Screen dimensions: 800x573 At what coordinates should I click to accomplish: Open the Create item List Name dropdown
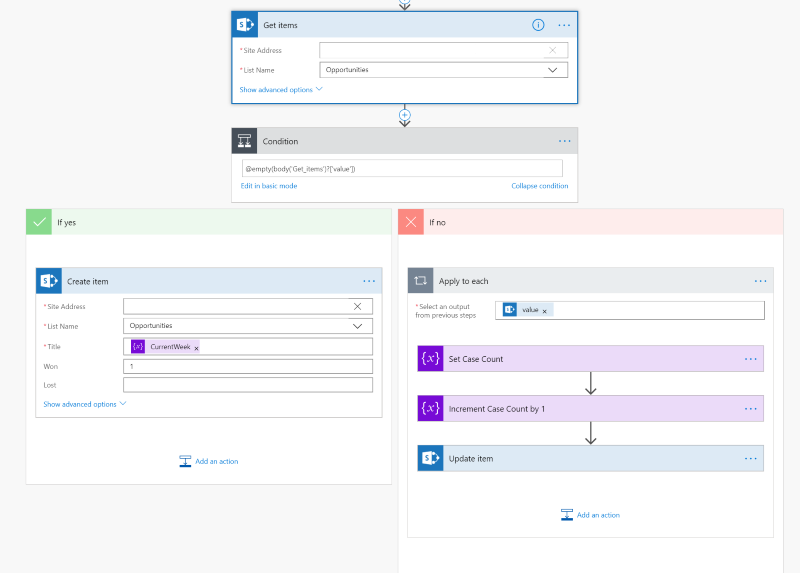click(358, 326)
